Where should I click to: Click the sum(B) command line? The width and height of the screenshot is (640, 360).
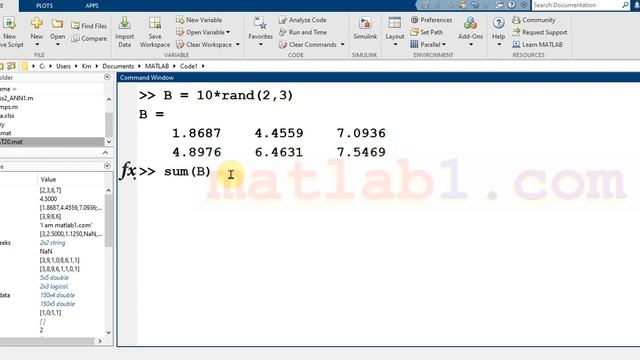[187, 171]
